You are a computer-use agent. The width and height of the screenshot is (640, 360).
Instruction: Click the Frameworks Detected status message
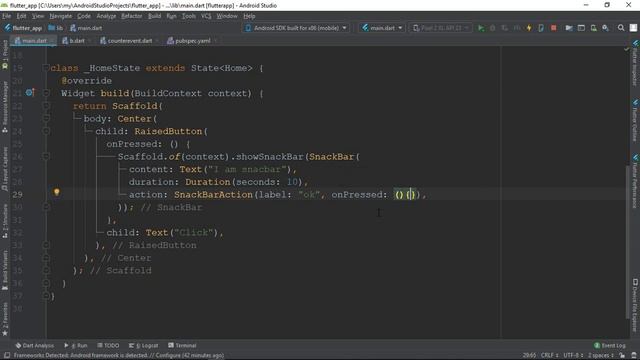tap(119, 355)
